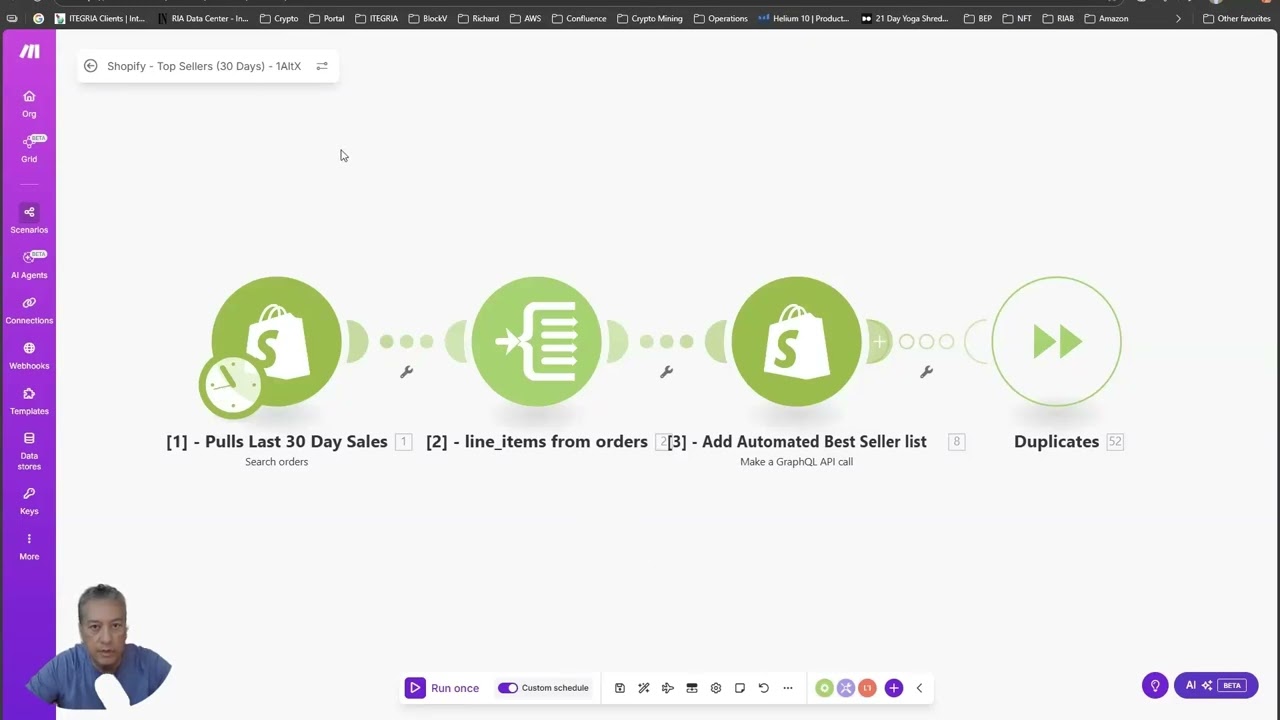Click the undo arrow in toolbar

pos(764,688)
